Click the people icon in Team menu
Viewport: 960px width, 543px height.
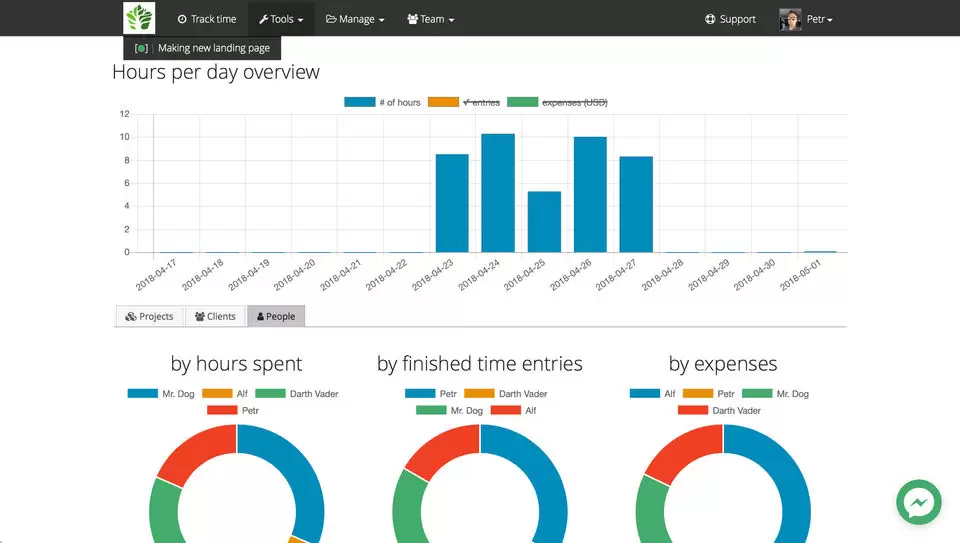413,19
